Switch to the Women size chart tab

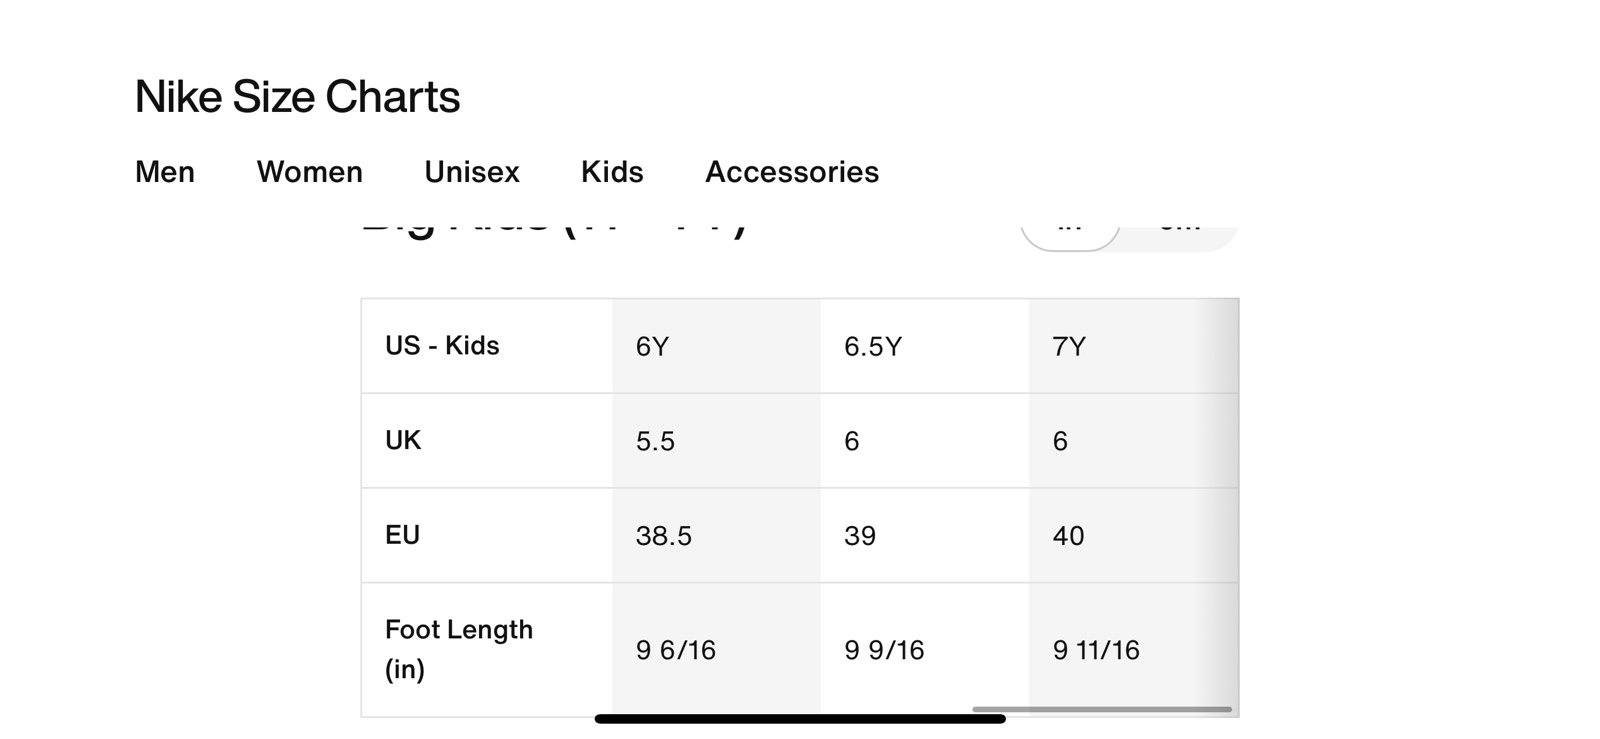point(310,172)
